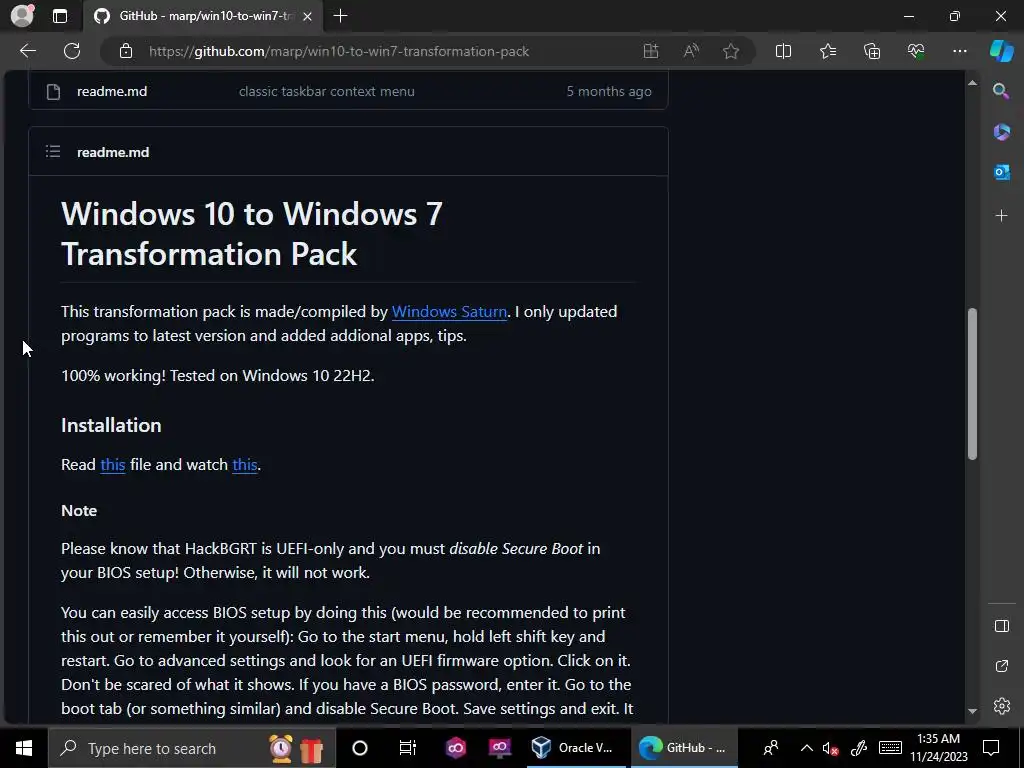Add a new sidebar app with plus
This screenshot has height=768, width=1024.
click(x=1001, y=216)
